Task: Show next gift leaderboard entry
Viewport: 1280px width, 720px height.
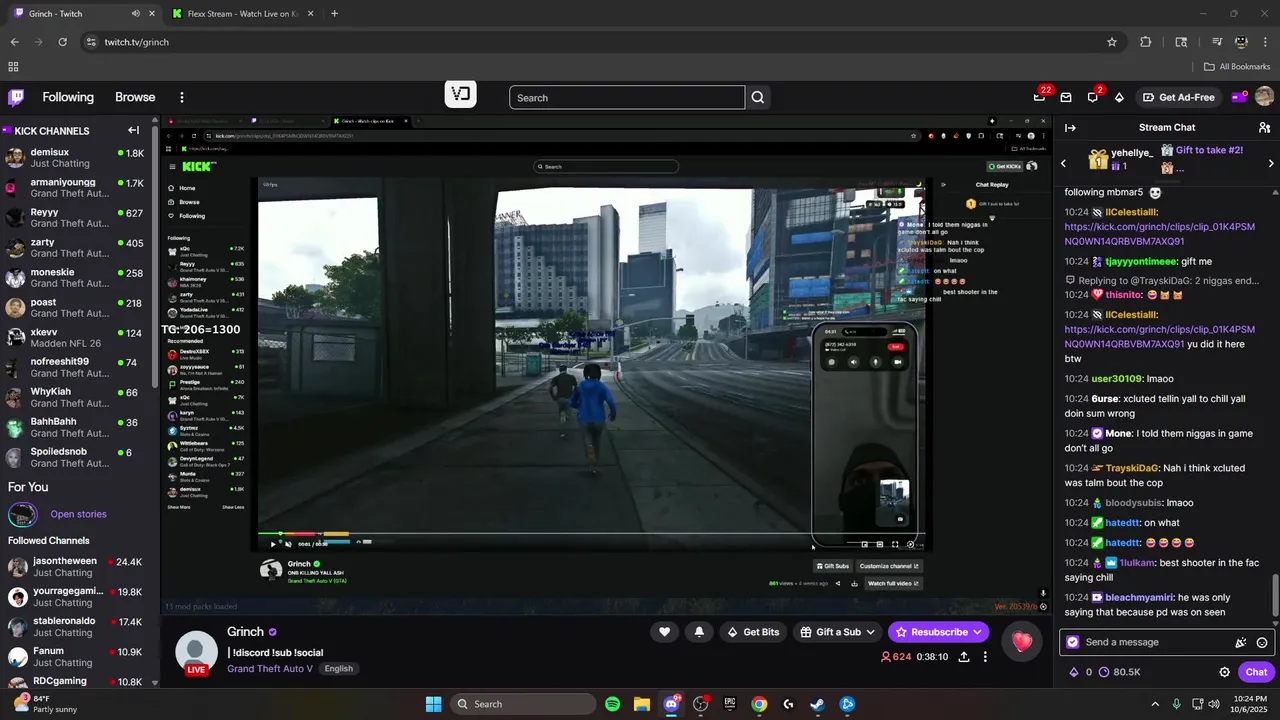Action: click(x=1271, y=162)
